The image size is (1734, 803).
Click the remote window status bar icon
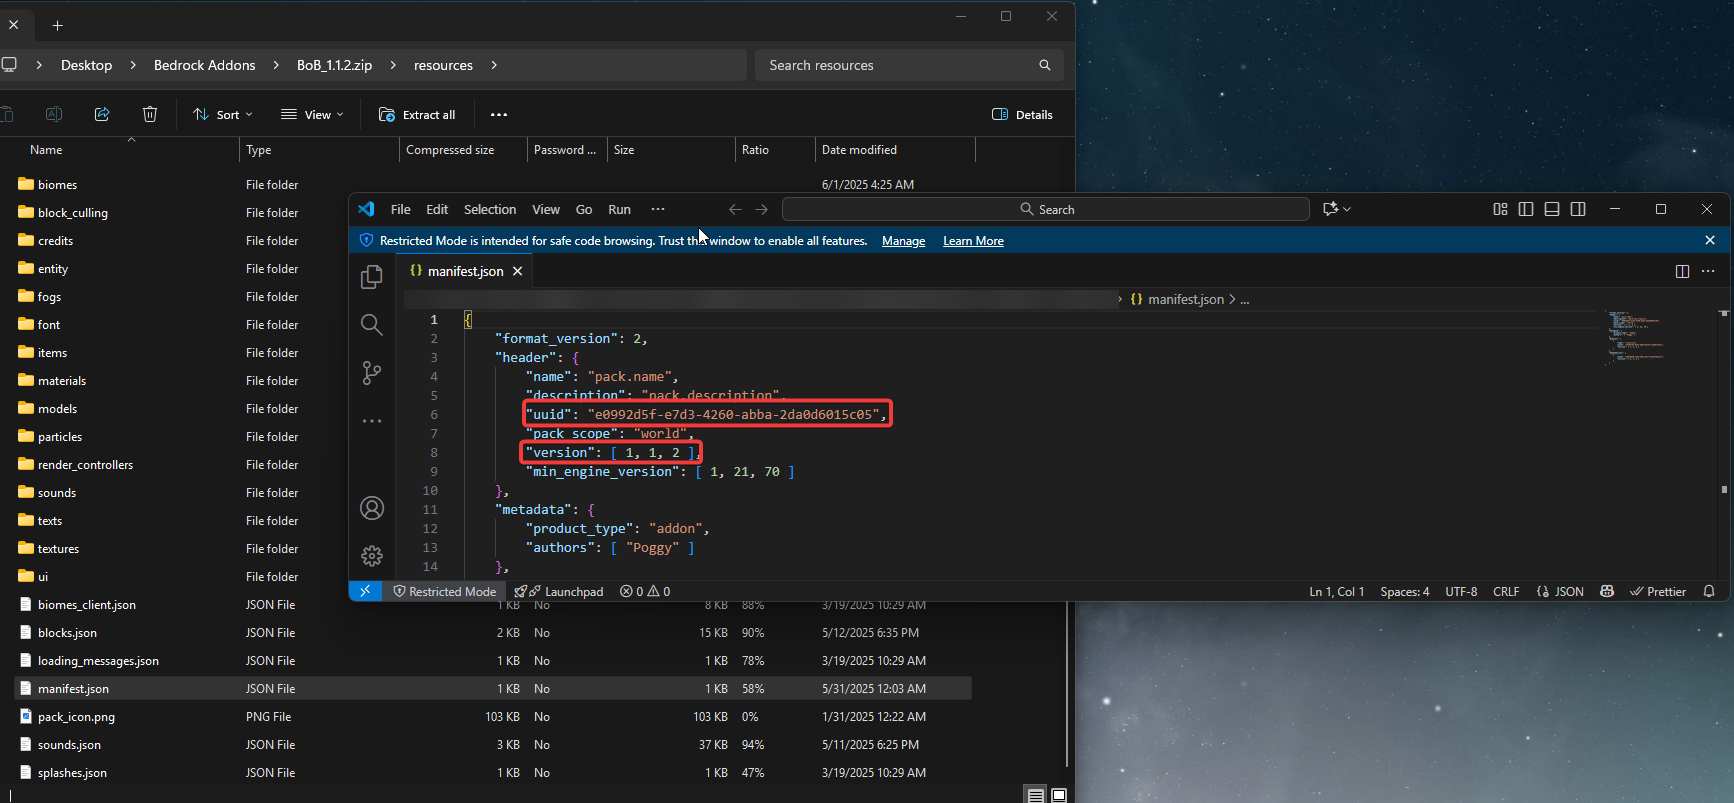365,591
